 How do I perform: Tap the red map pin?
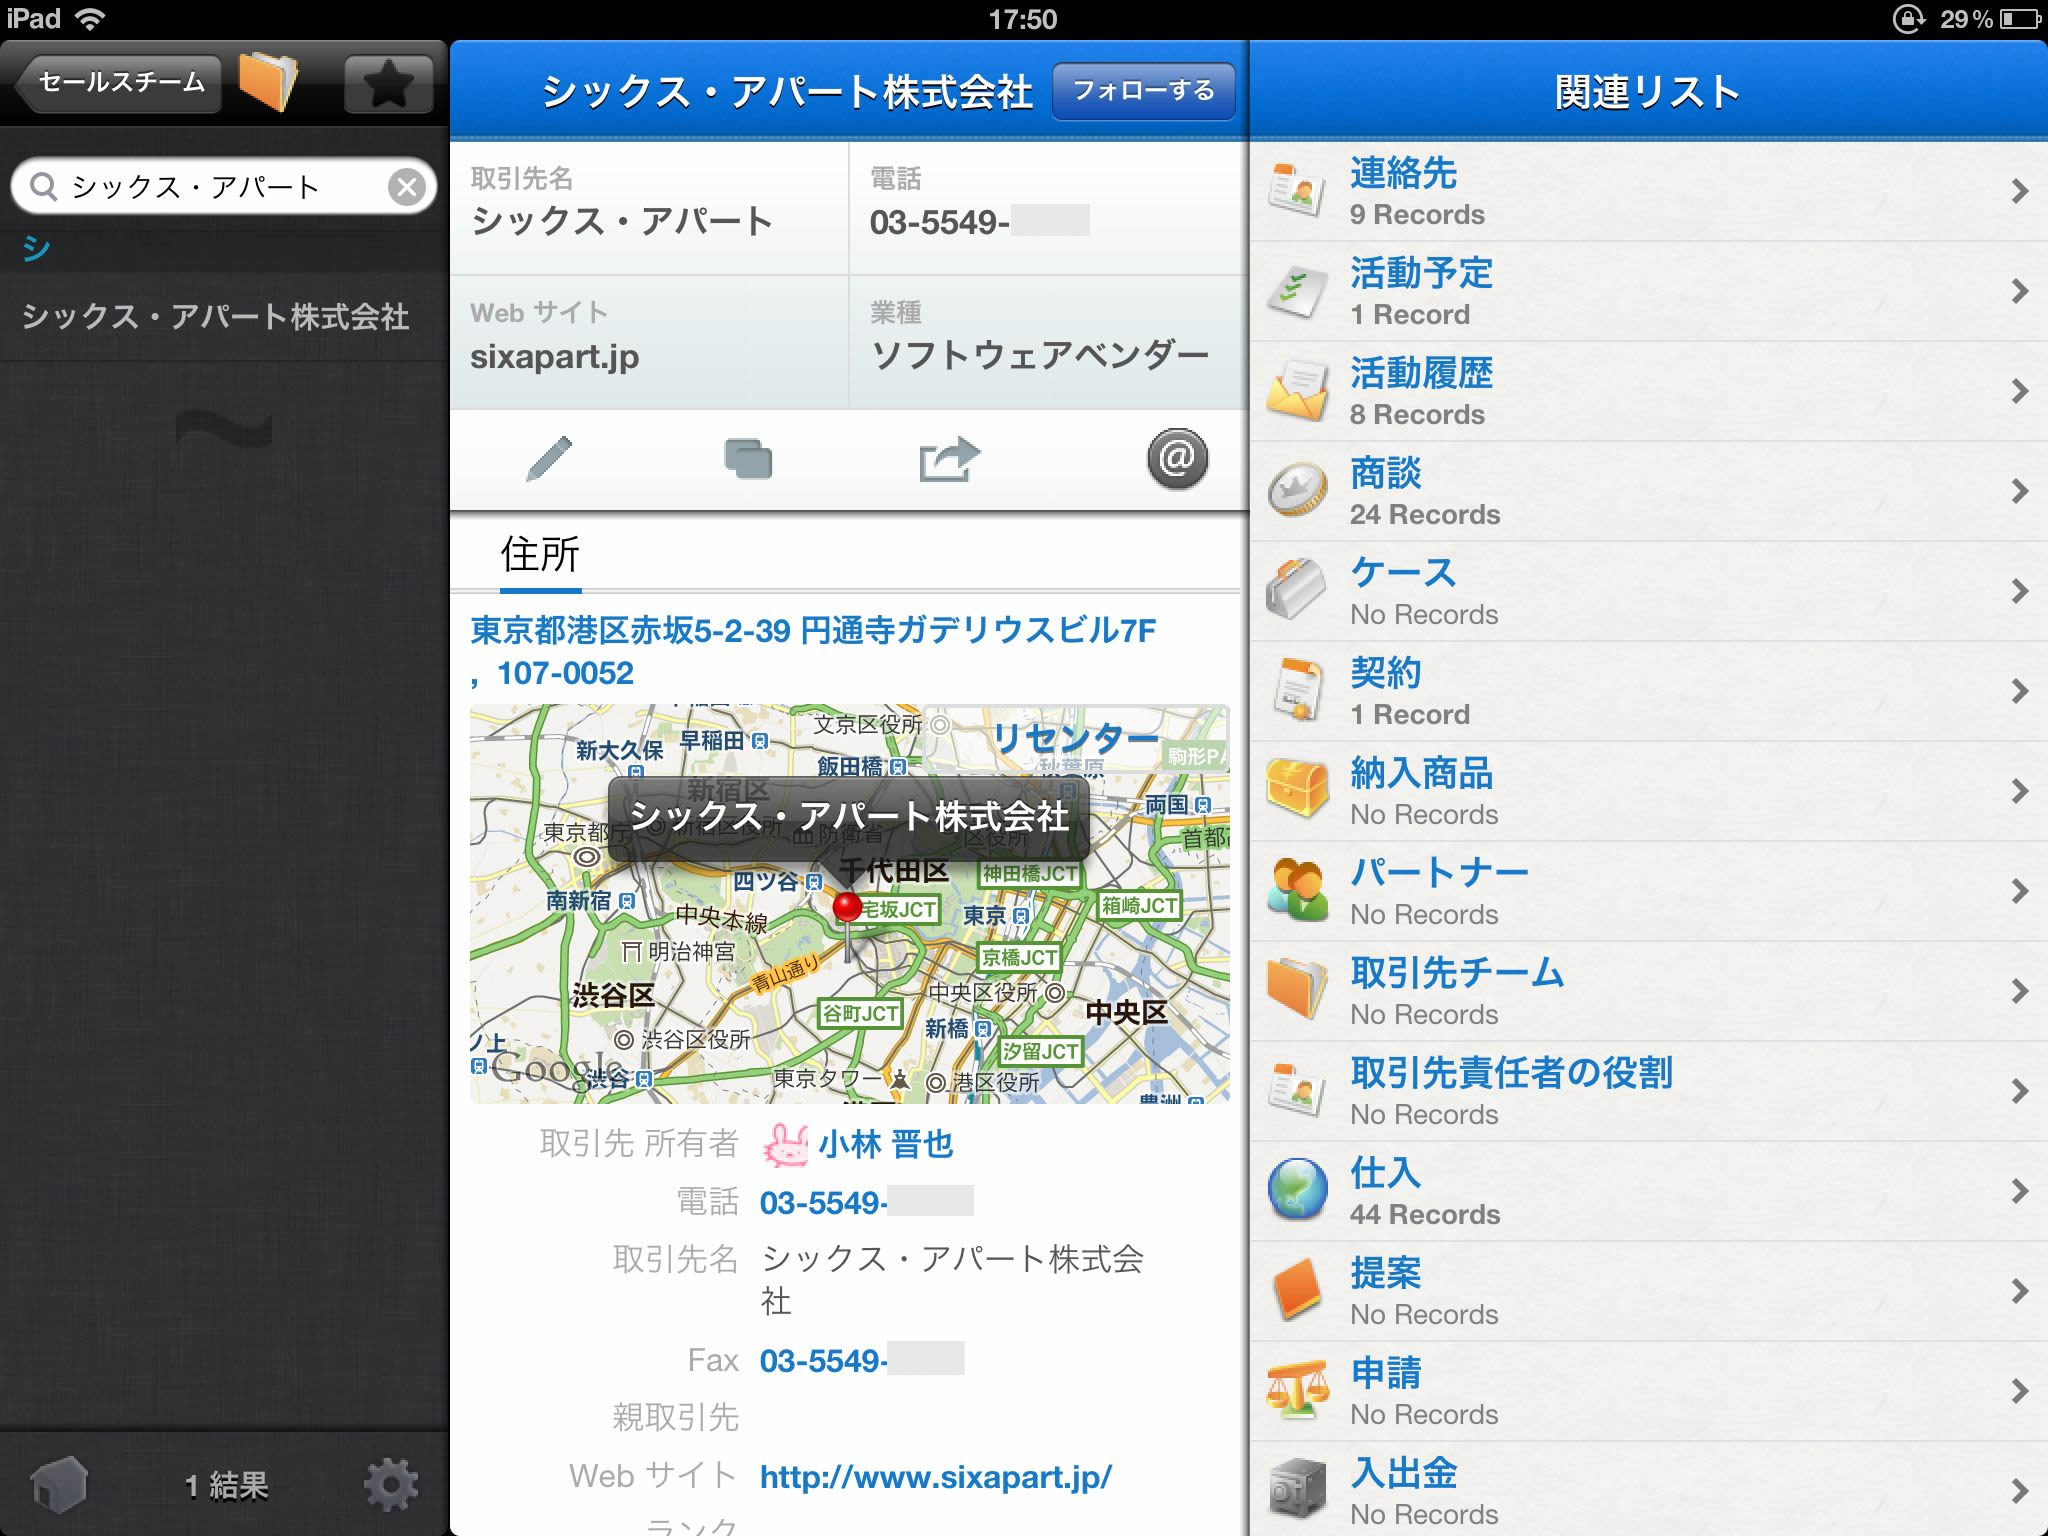pos(847,908)
